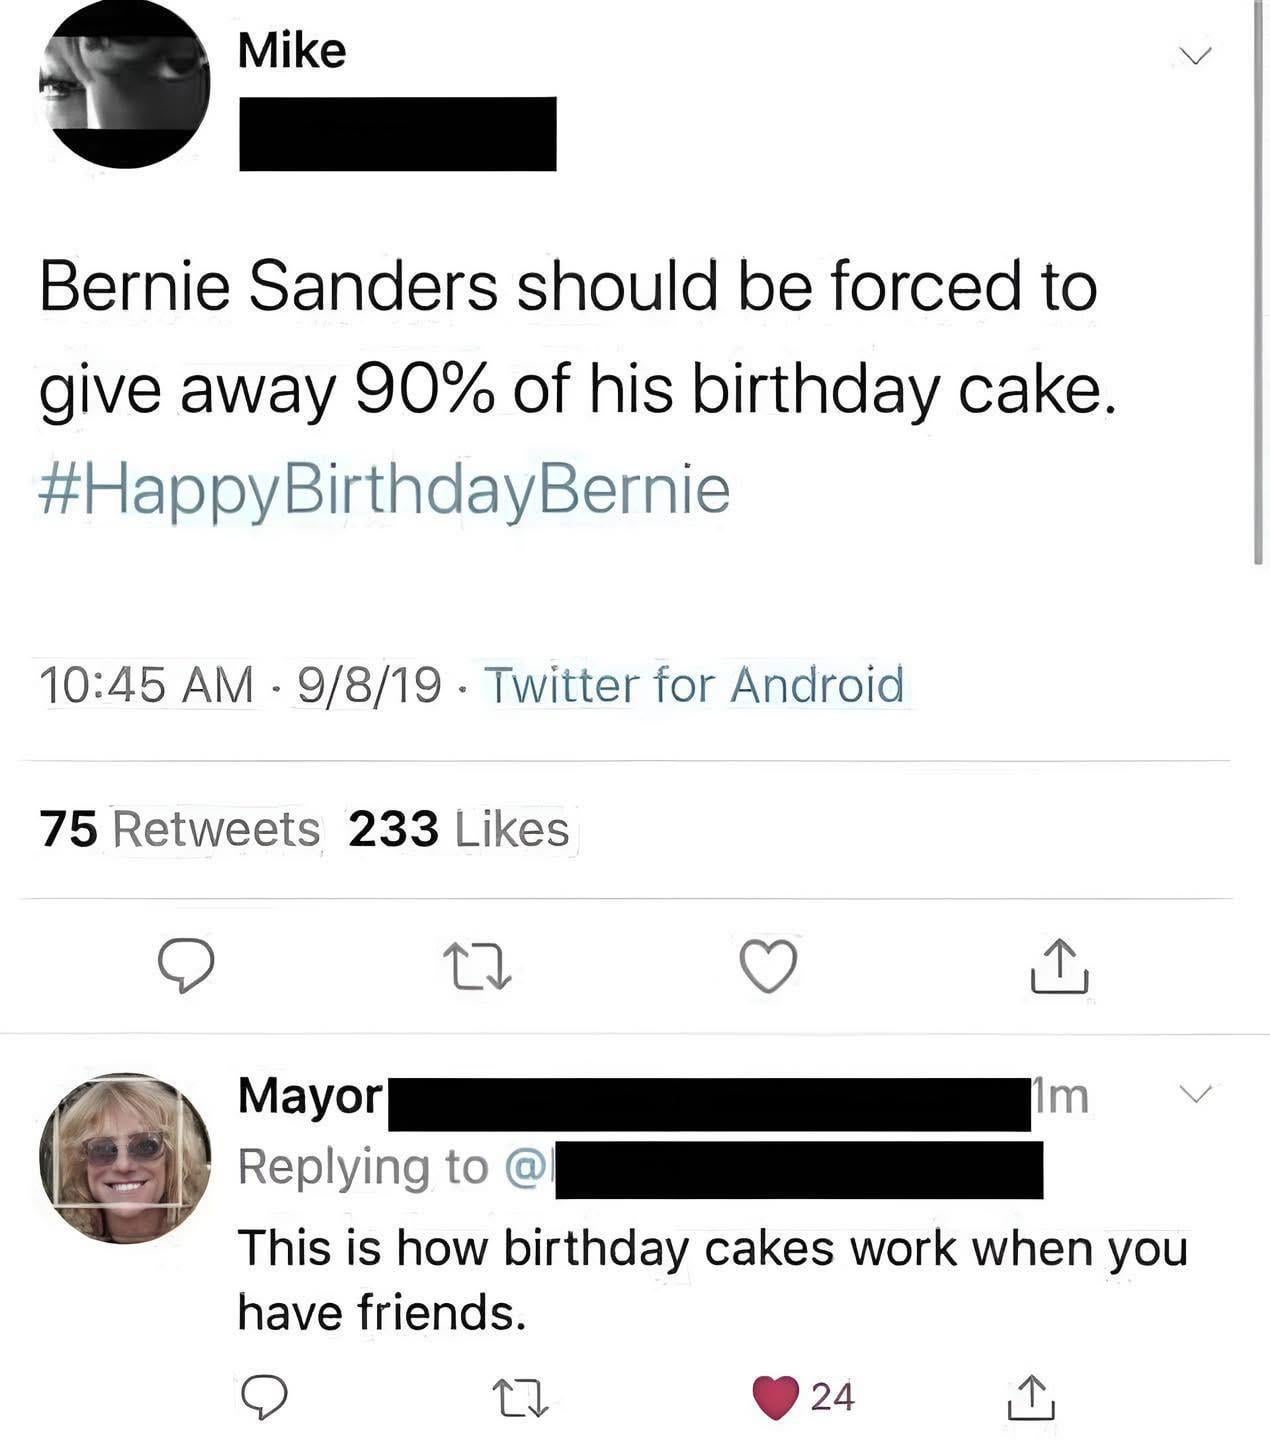The height and width of the screenshot is (1440, 1270).
Task: Click the Mayor display name
Action: [310, 1096]
